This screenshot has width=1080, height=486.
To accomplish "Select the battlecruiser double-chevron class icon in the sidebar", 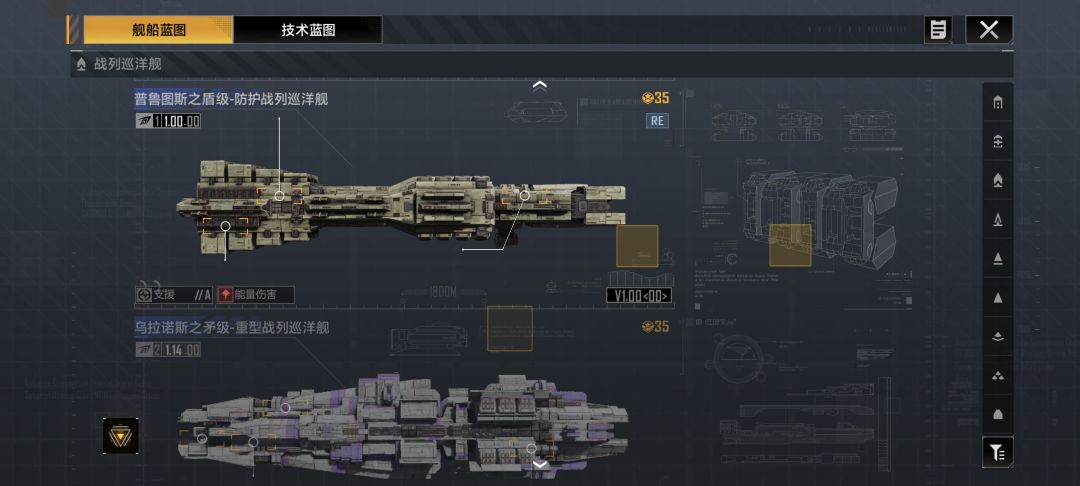I will click(997, 180).
